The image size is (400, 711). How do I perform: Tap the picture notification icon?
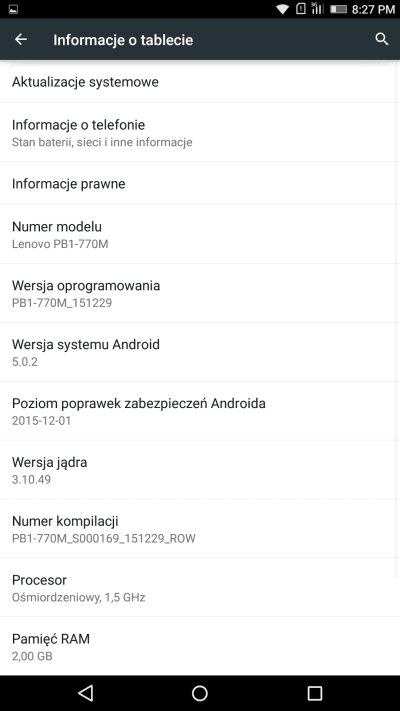pos(13,9)
